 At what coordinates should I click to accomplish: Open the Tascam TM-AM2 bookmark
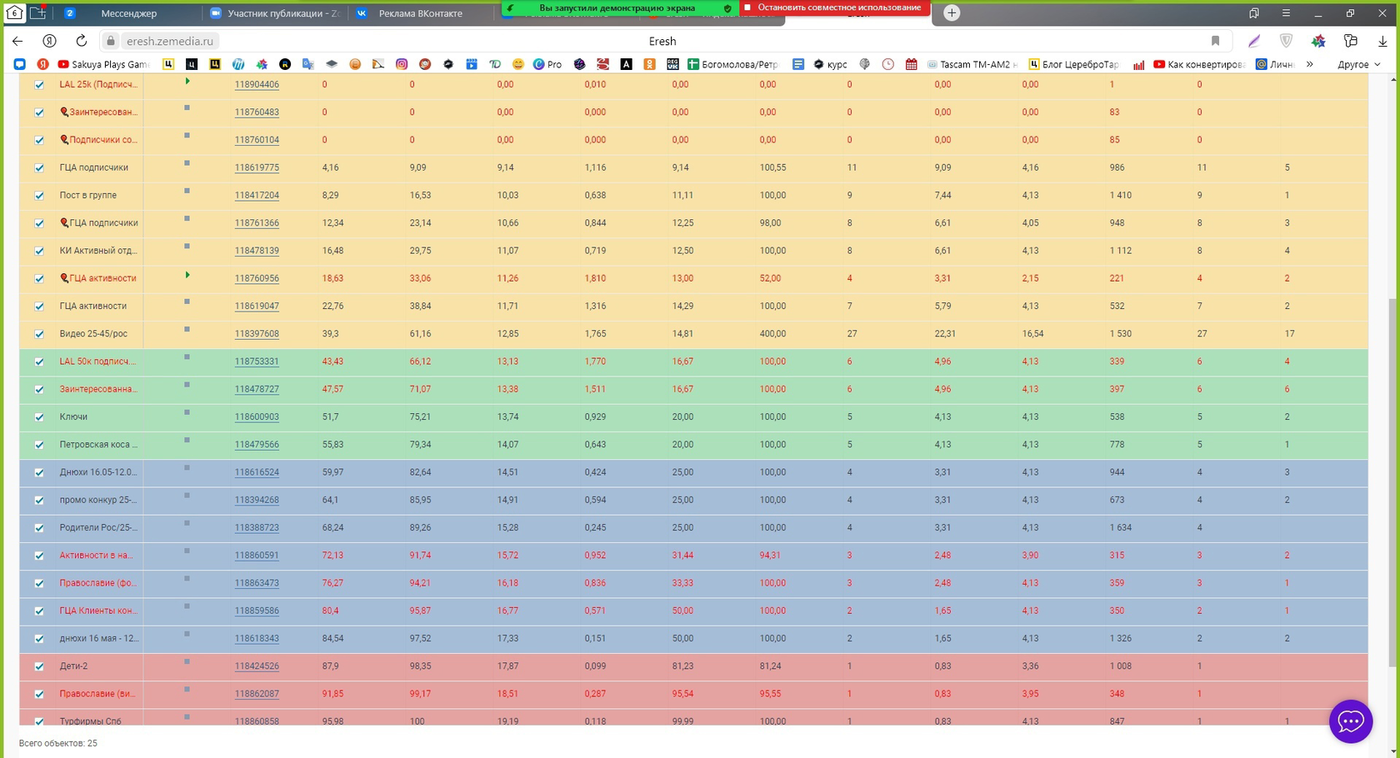[x=971, y=64]
